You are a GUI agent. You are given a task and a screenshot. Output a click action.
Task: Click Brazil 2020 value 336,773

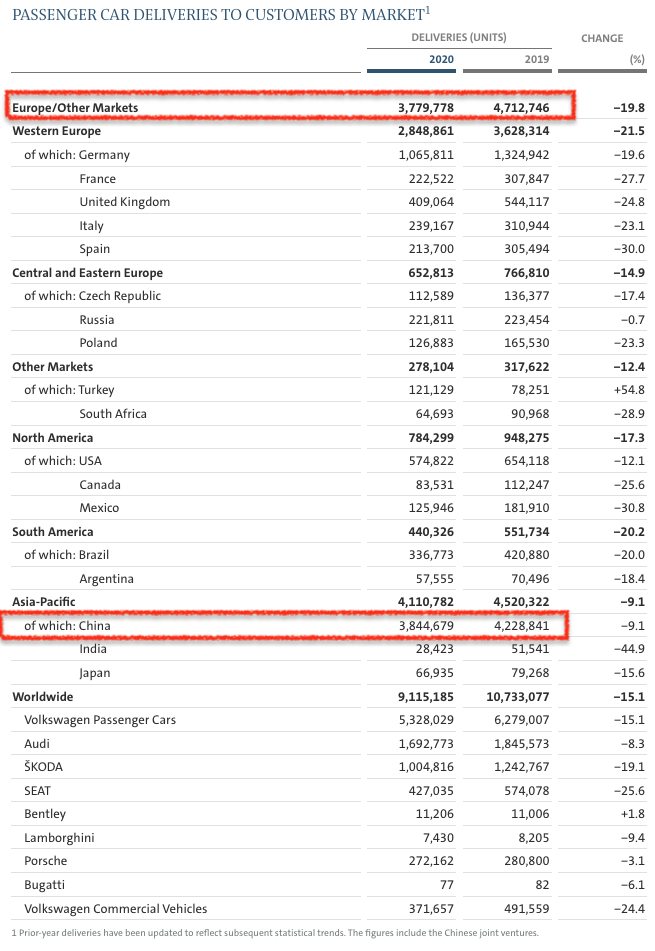[x=431, y=555]
